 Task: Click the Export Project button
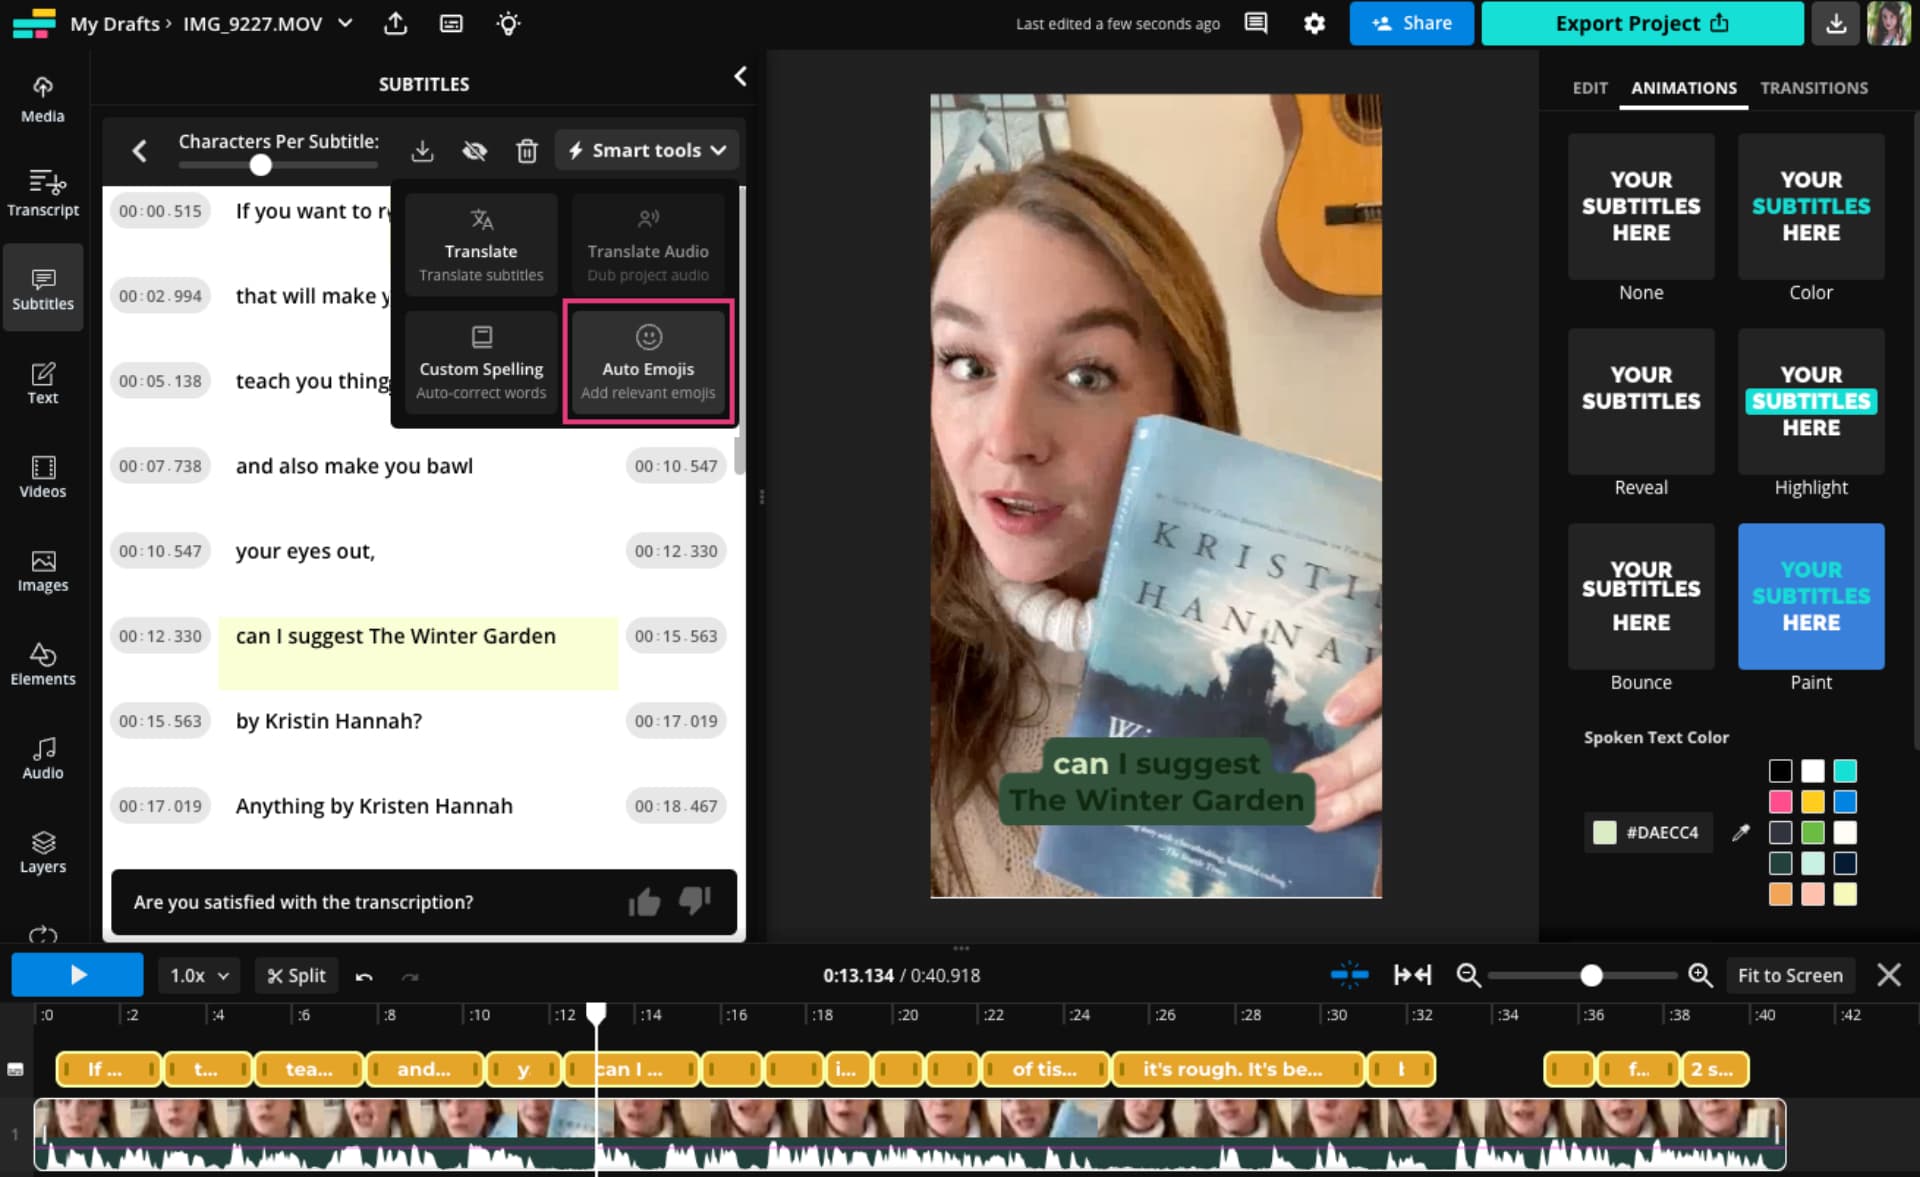click(x=1641, y=23)
